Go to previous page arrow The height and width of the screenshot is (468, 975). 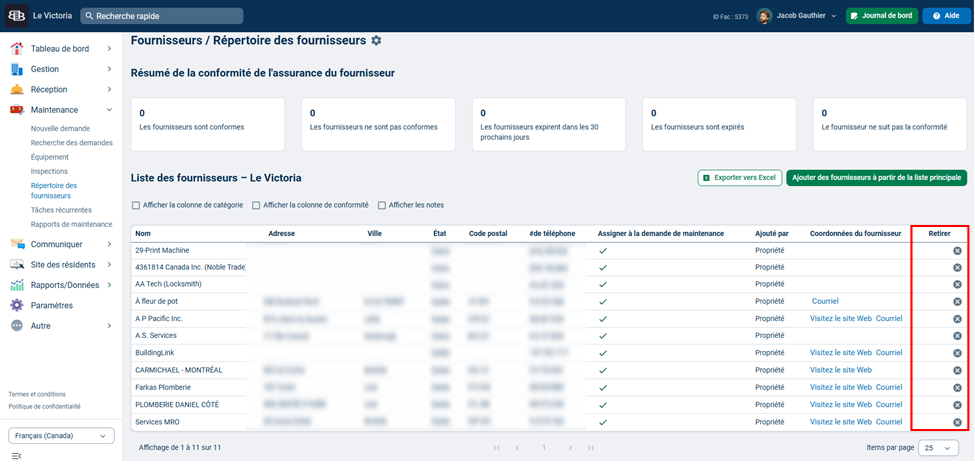coord(517,448)
